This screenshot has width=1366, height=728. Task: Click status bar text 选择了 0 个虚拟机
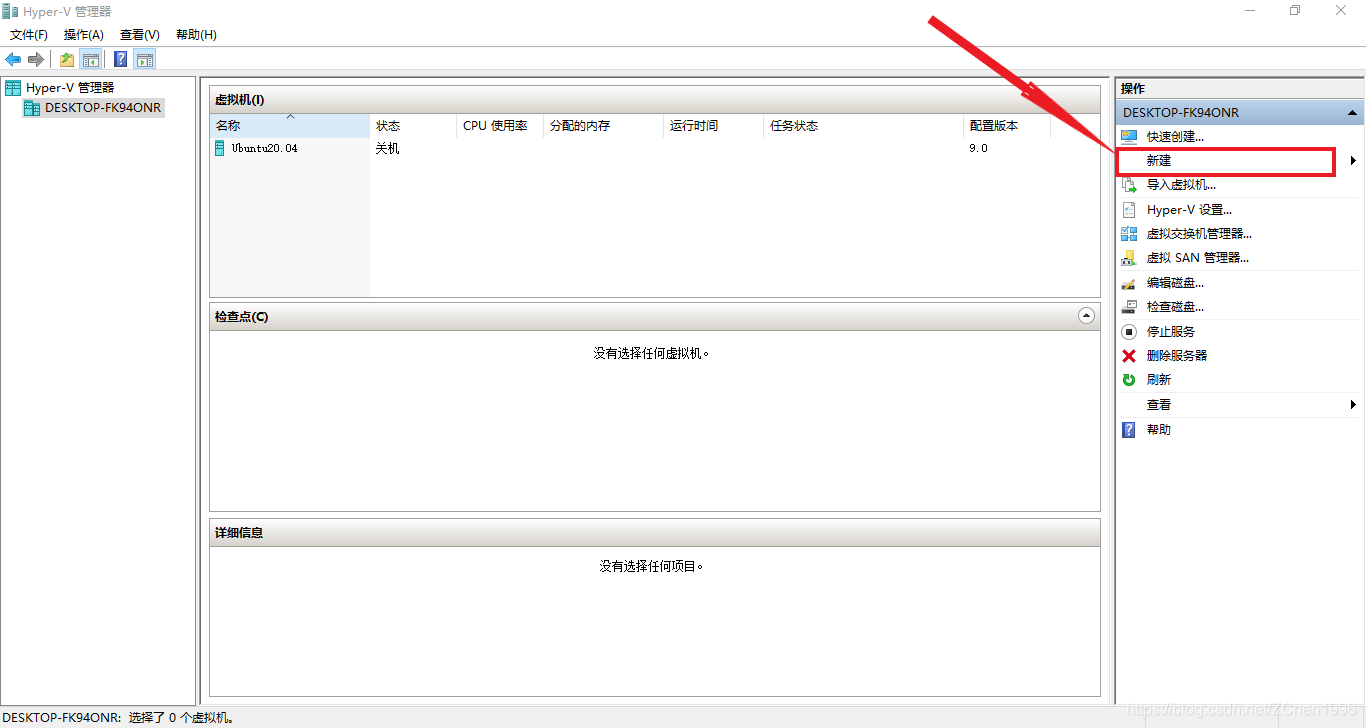point(183,718)
